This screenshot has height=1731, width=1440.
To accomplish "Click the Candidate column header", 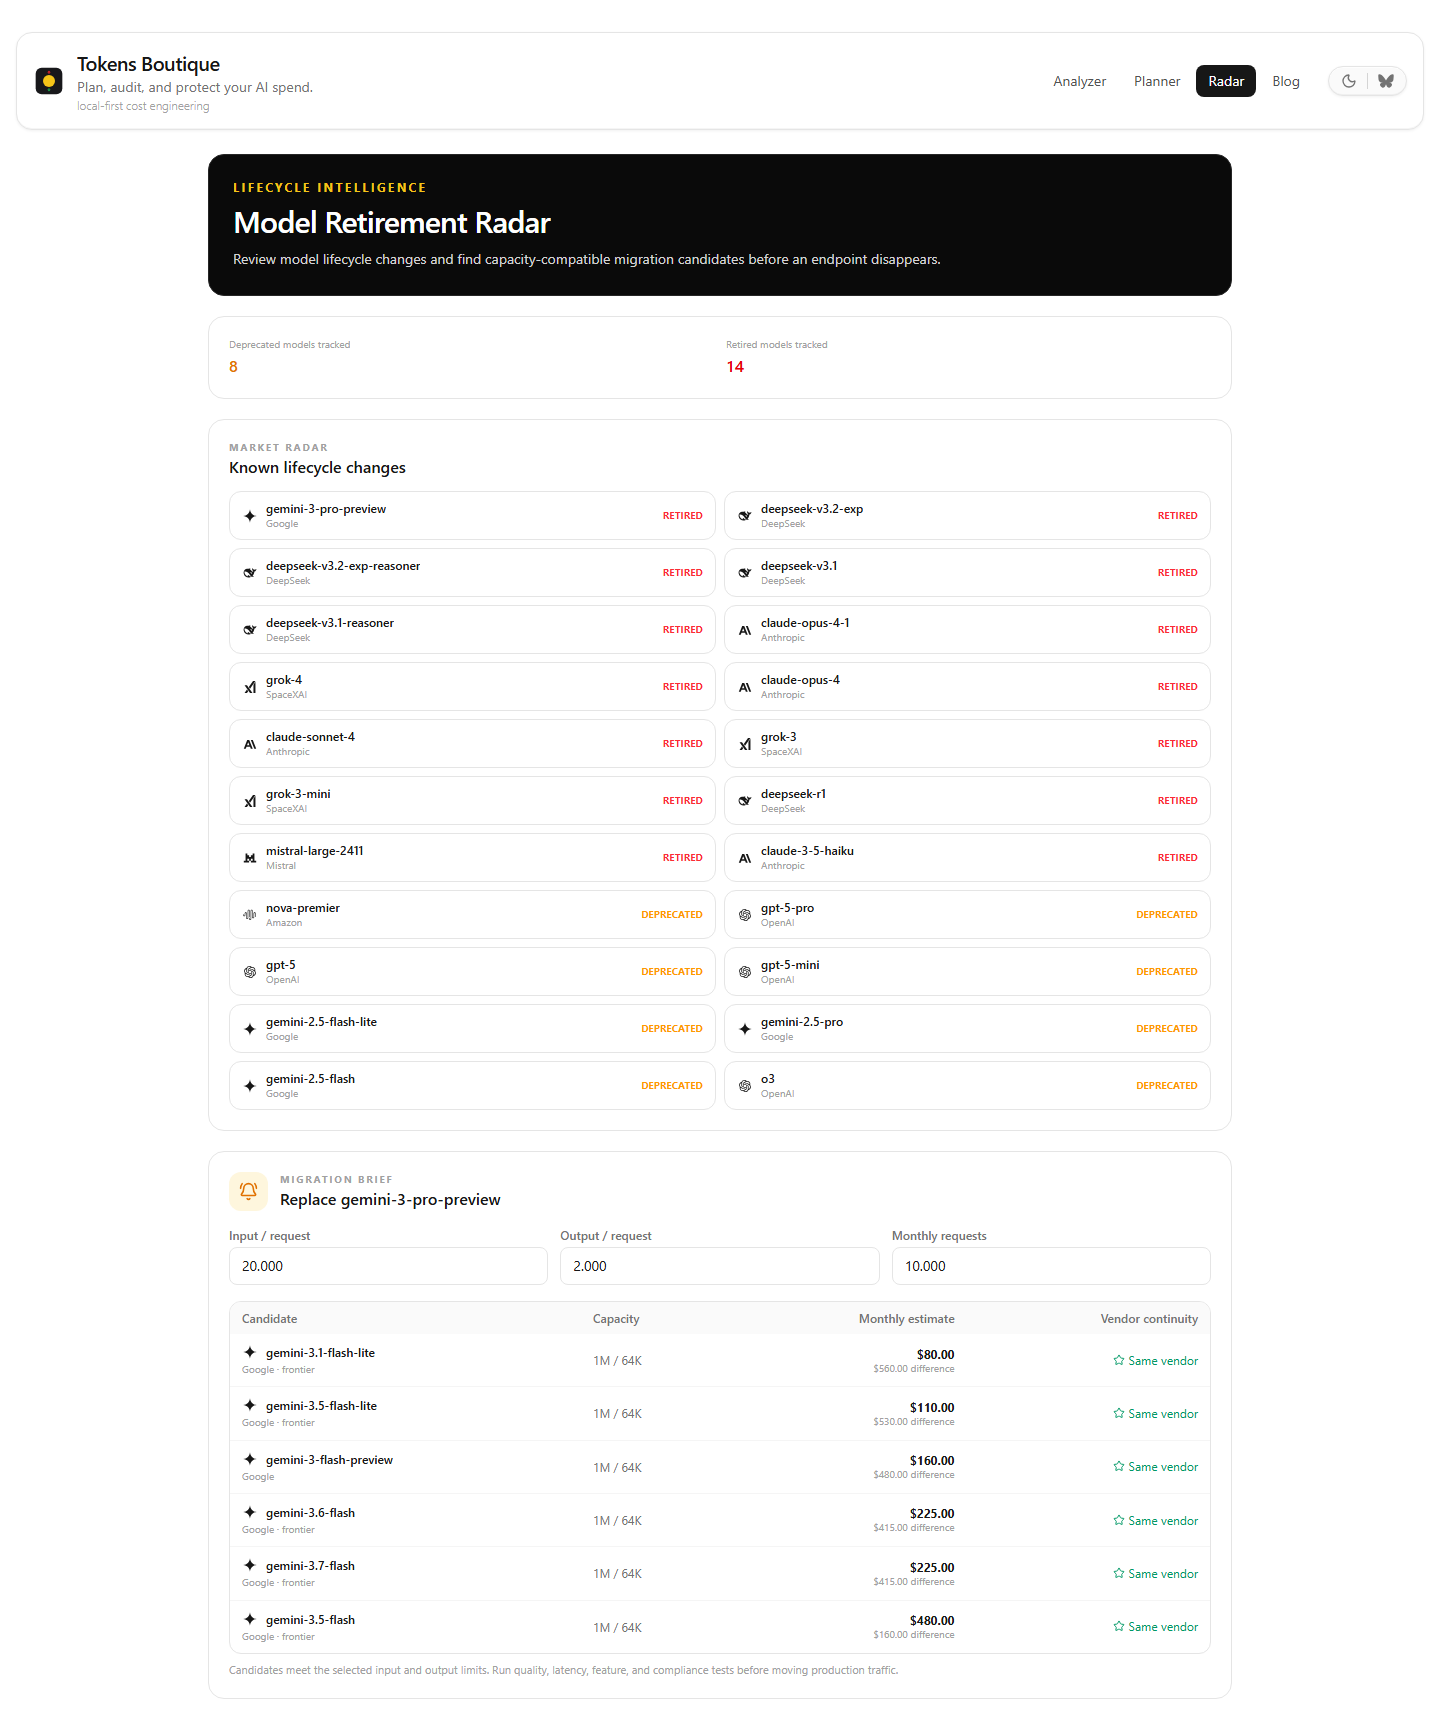I will [x=269, y=1319].
